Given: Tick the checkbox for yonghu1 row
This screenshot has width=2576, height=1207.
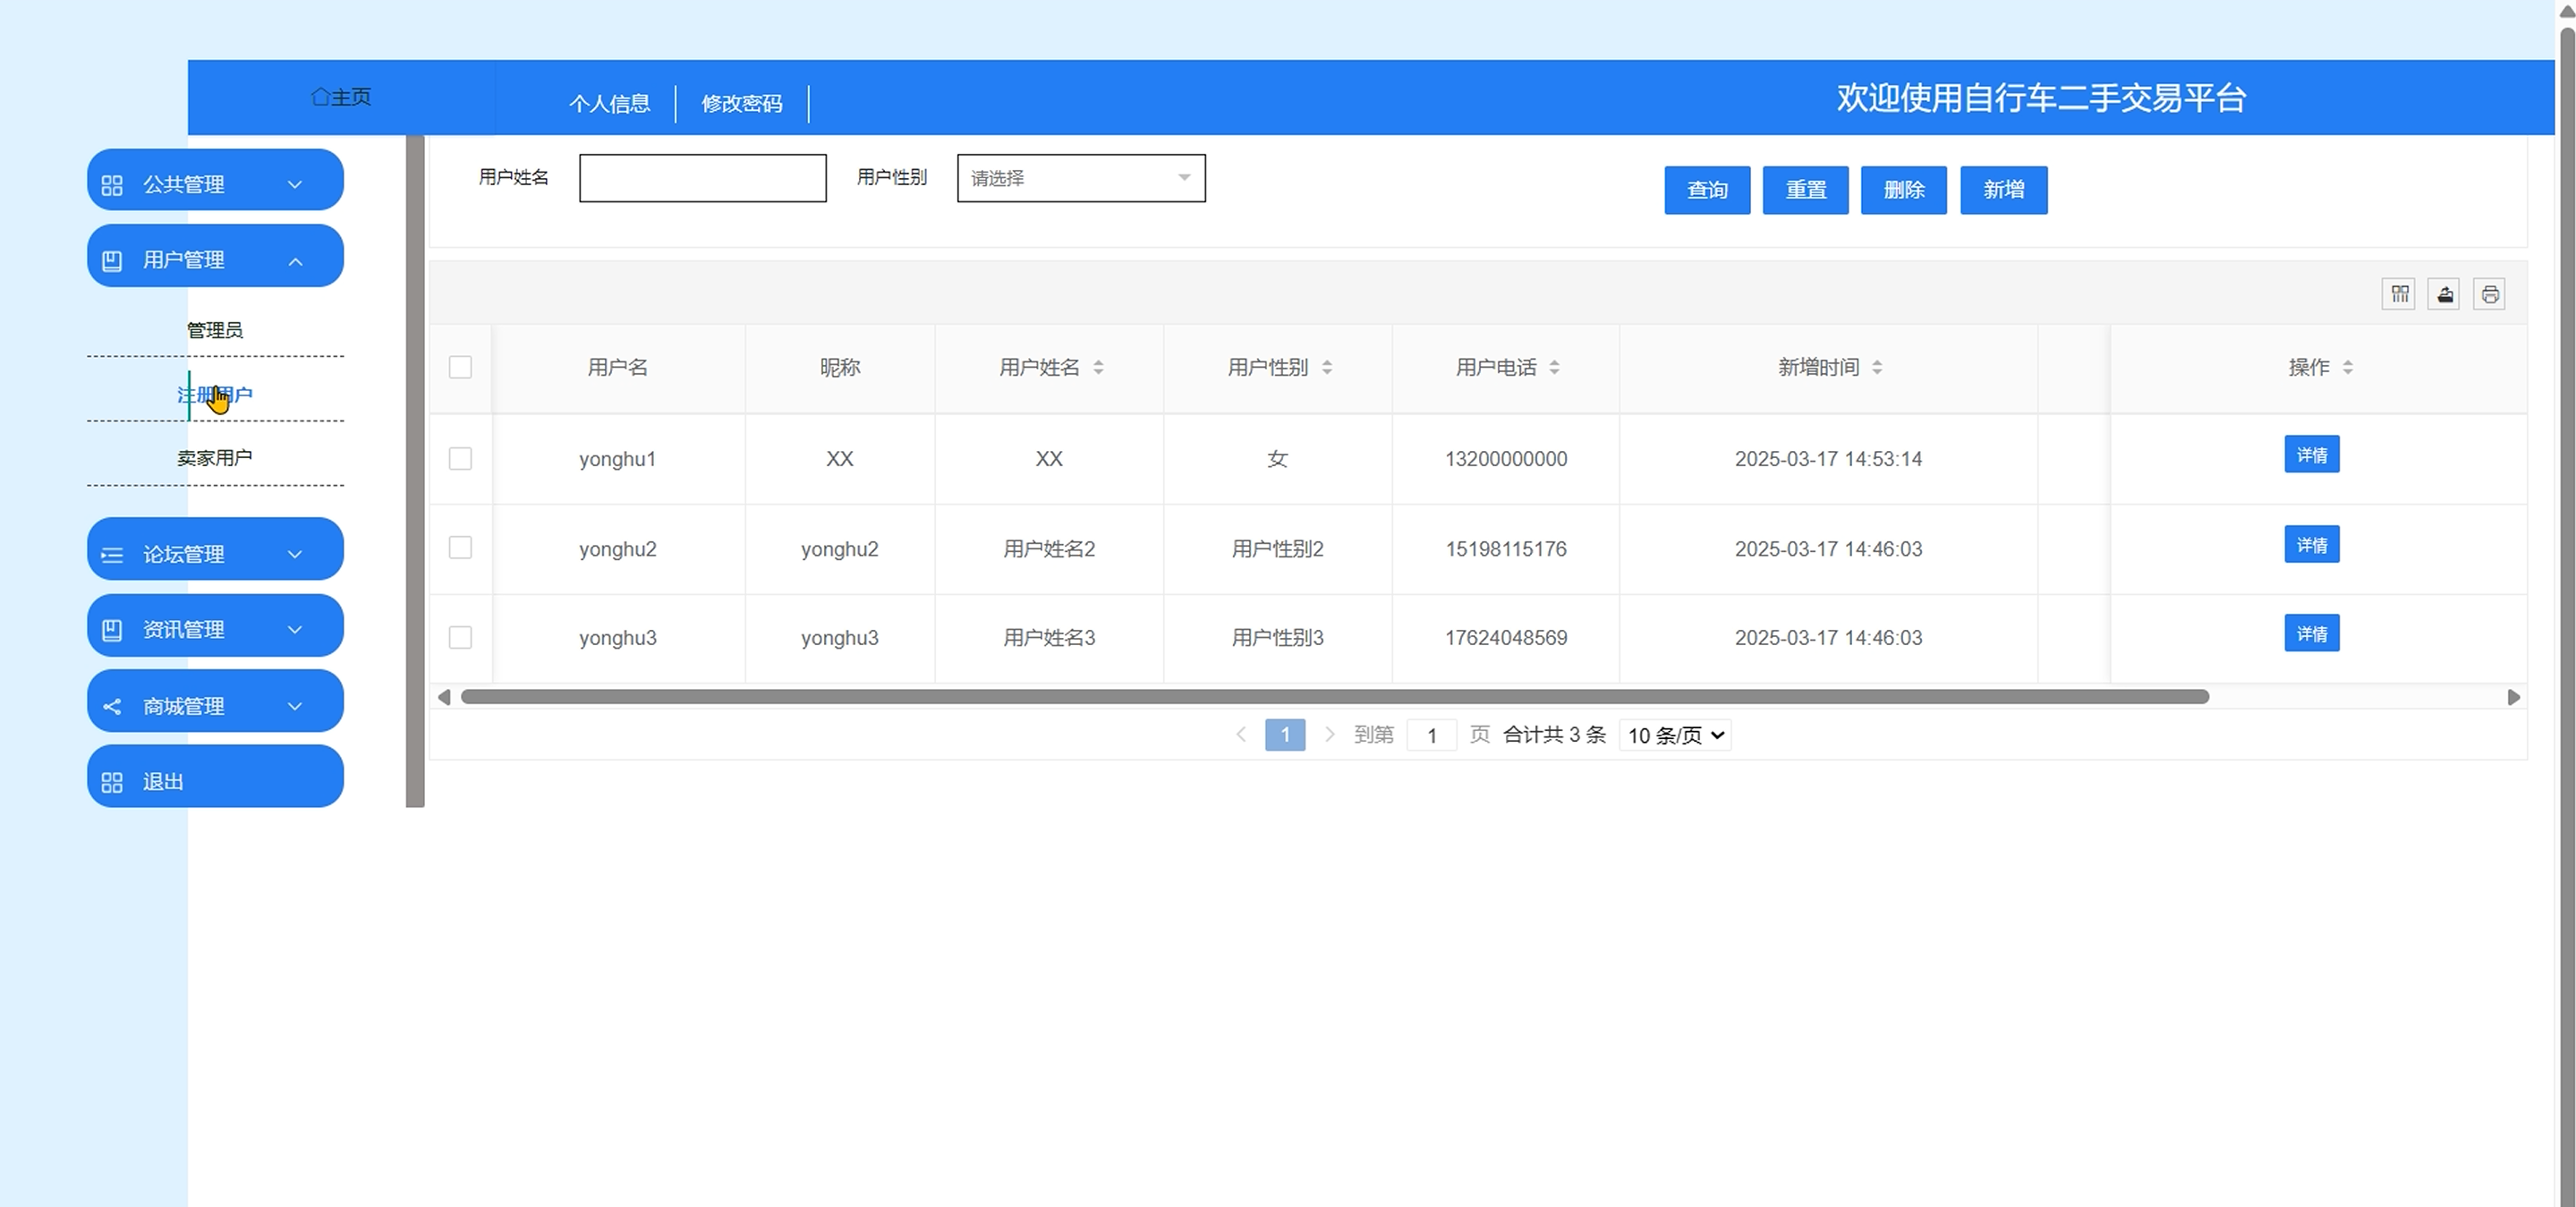Looking at the screenshot, I should tap(460, 458).
